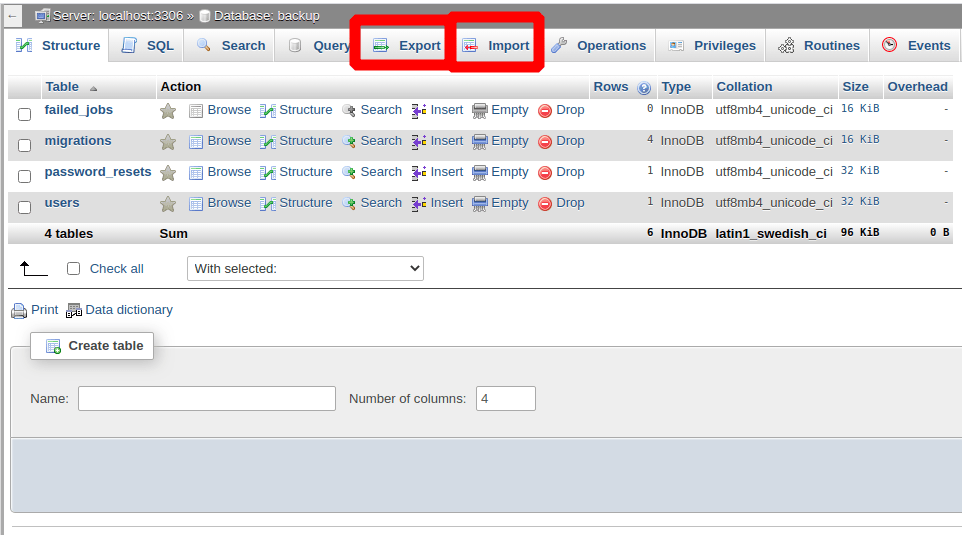
Task: Click Empty icon in password_resets row
Action: [x=480, y=173]
